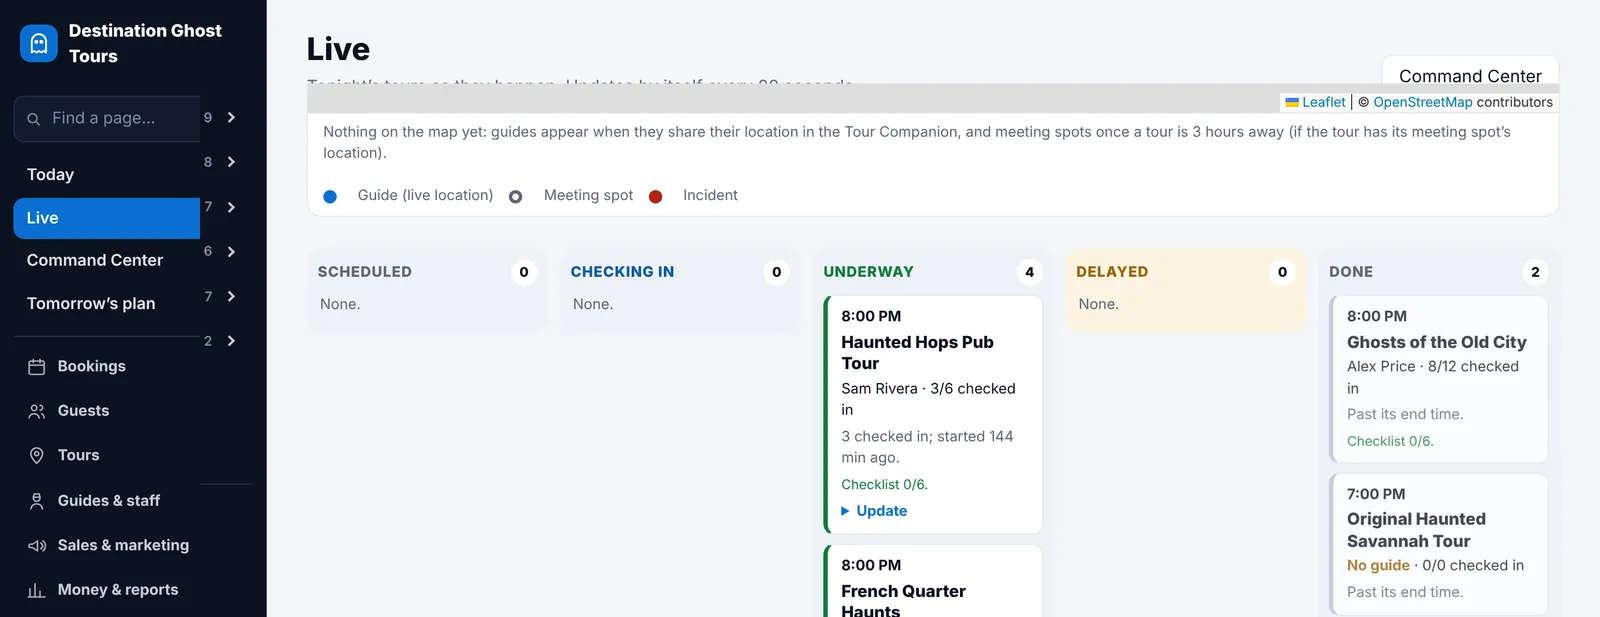Expand the sidebar group showing count 2

[231, 341]
